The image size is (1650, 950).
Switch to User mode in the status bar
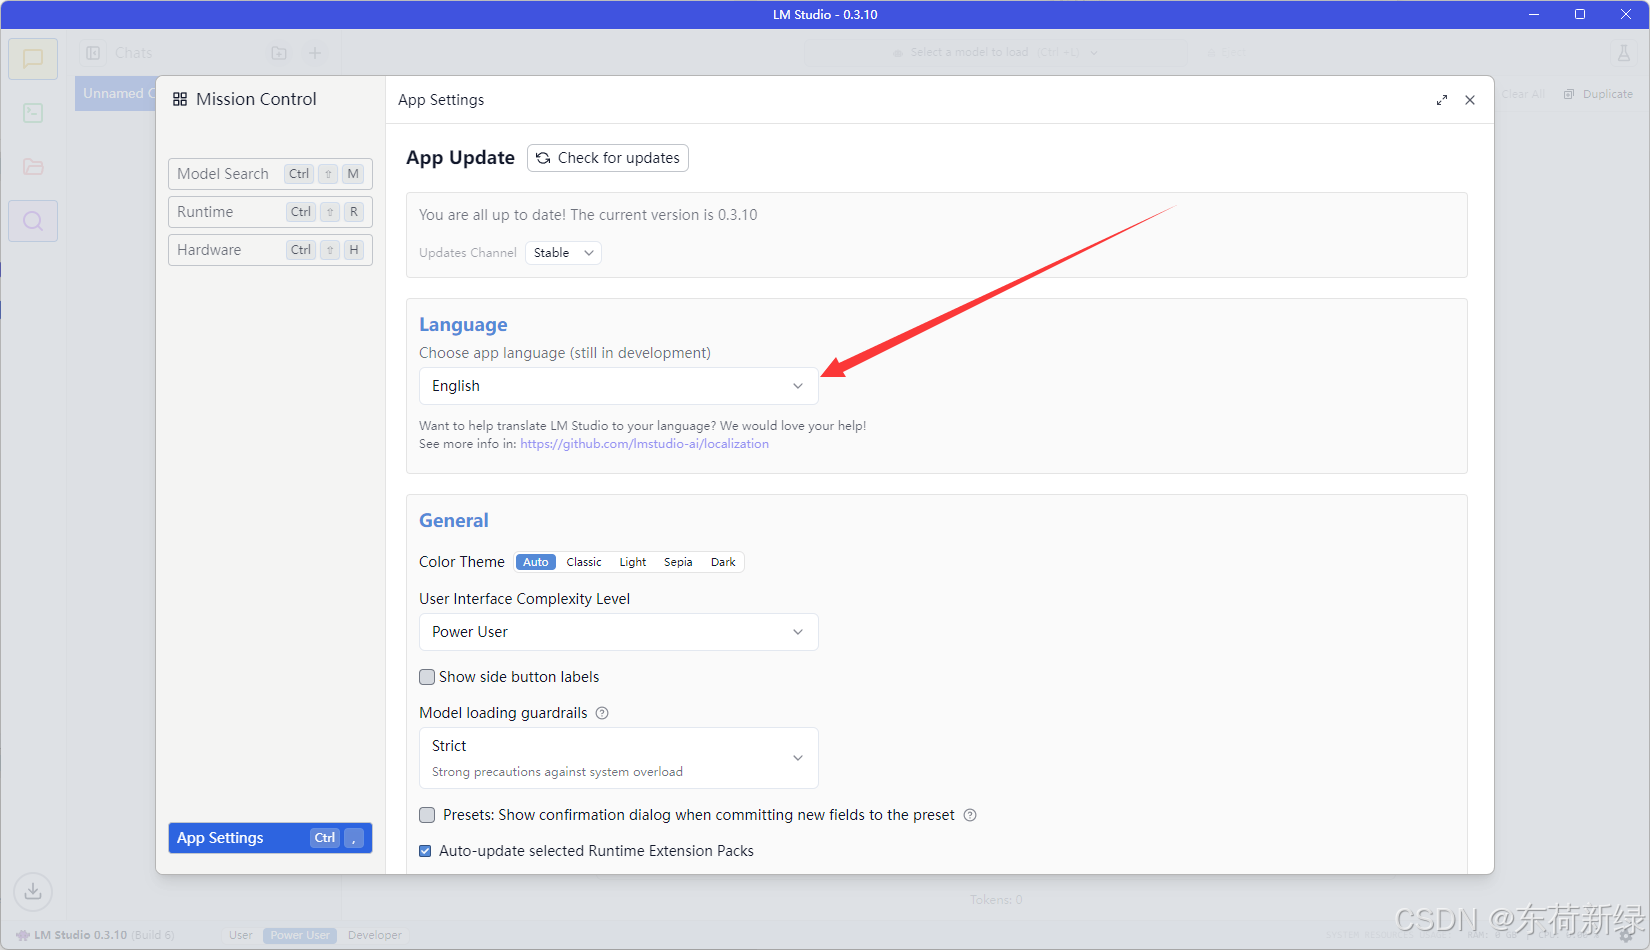[x=241, y=935]
